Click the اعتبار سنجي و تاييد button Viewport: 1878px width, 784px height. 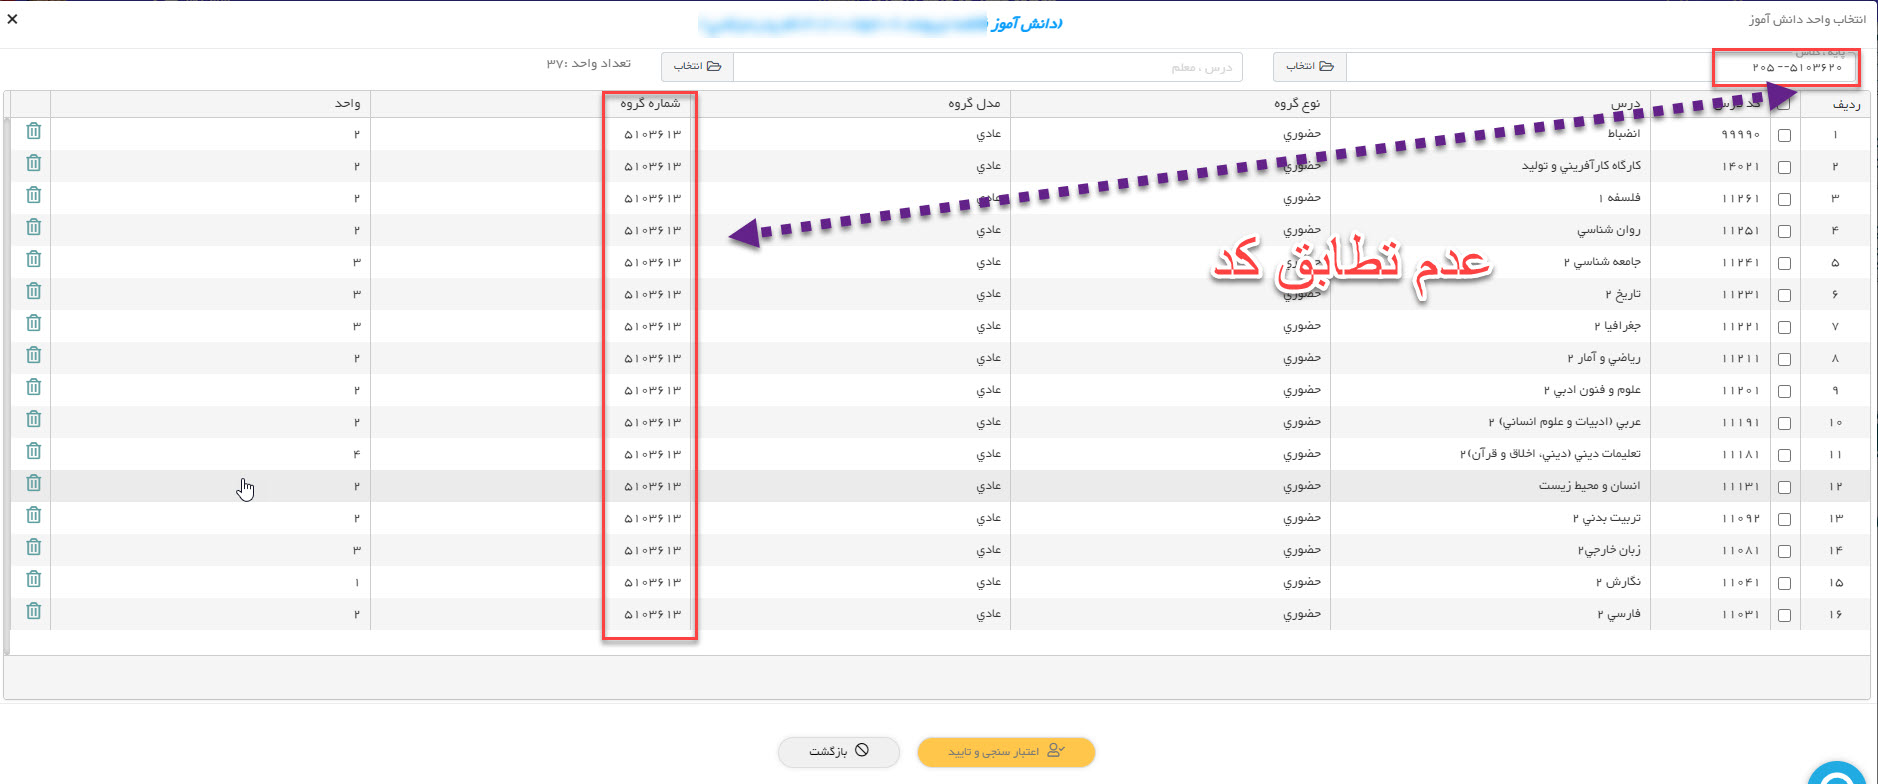pos(1006,751)
